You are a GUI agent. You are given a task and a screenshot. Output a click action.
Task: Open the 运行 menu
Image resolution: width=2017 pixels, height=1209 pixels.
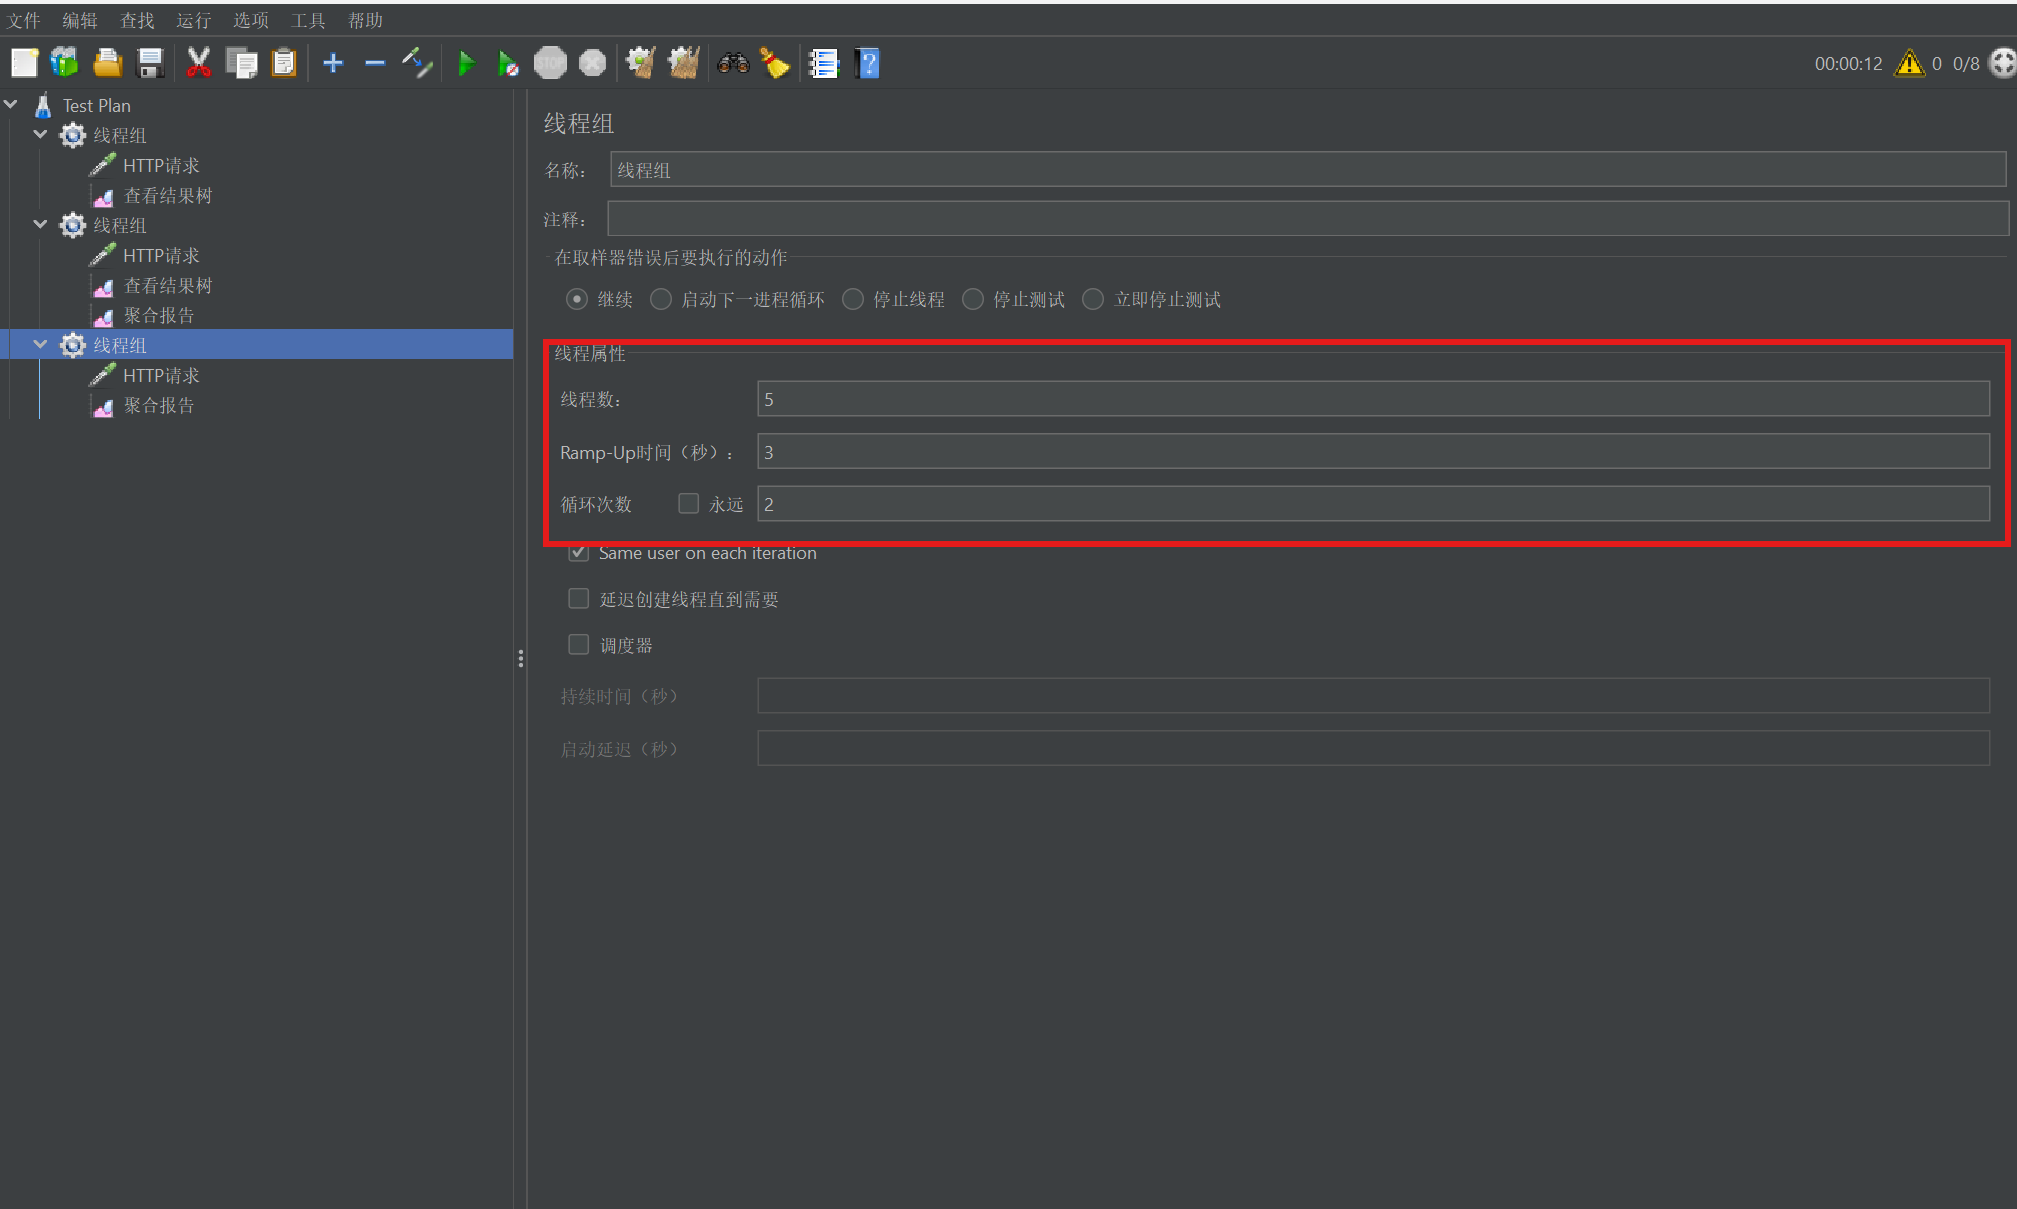tap(193, 20)
